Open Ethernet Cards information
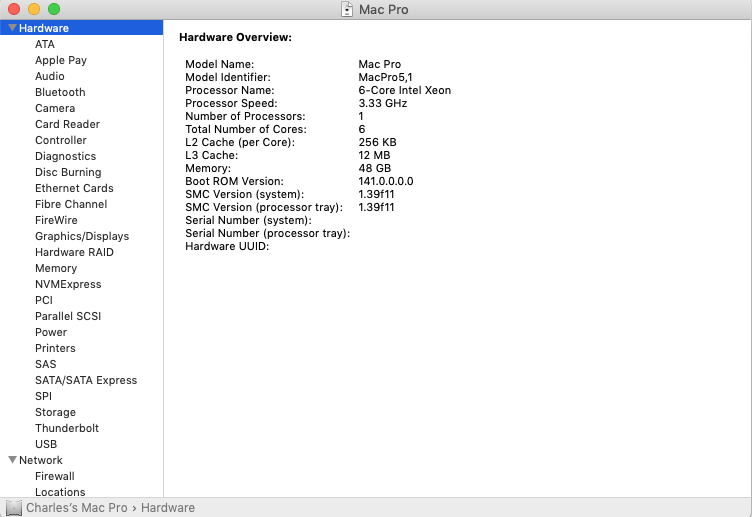 coord(74,188)
